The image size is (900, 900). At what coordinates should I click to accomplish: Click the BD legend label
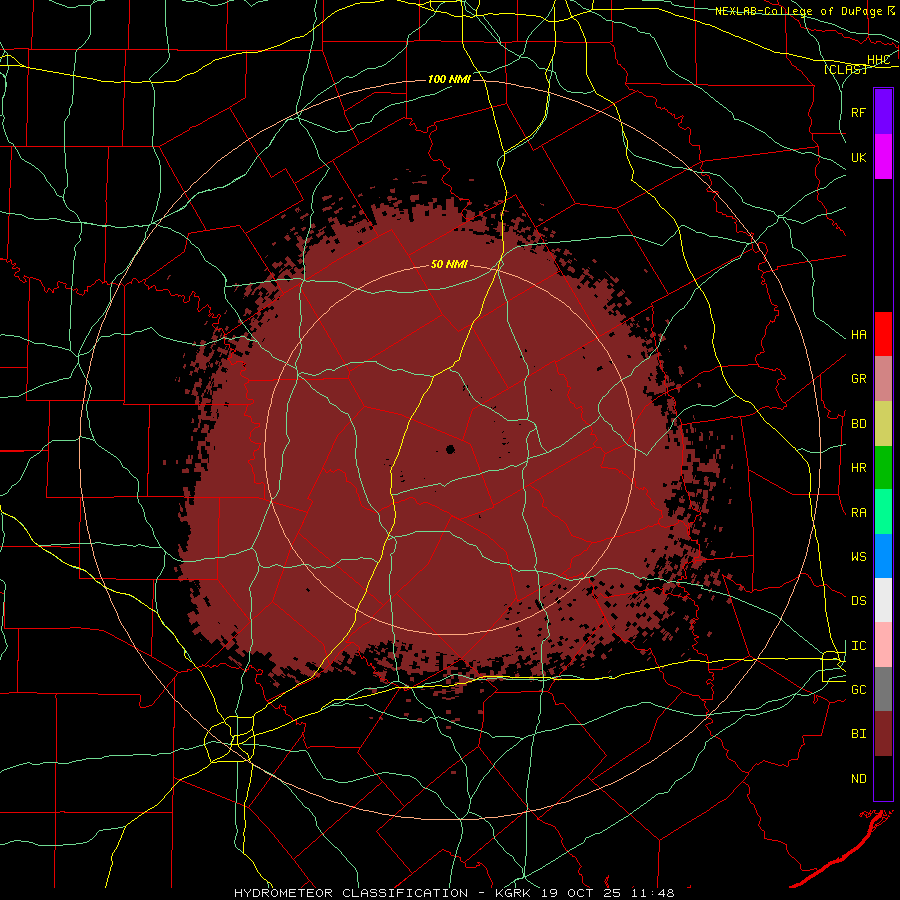(x=858, y=424)
